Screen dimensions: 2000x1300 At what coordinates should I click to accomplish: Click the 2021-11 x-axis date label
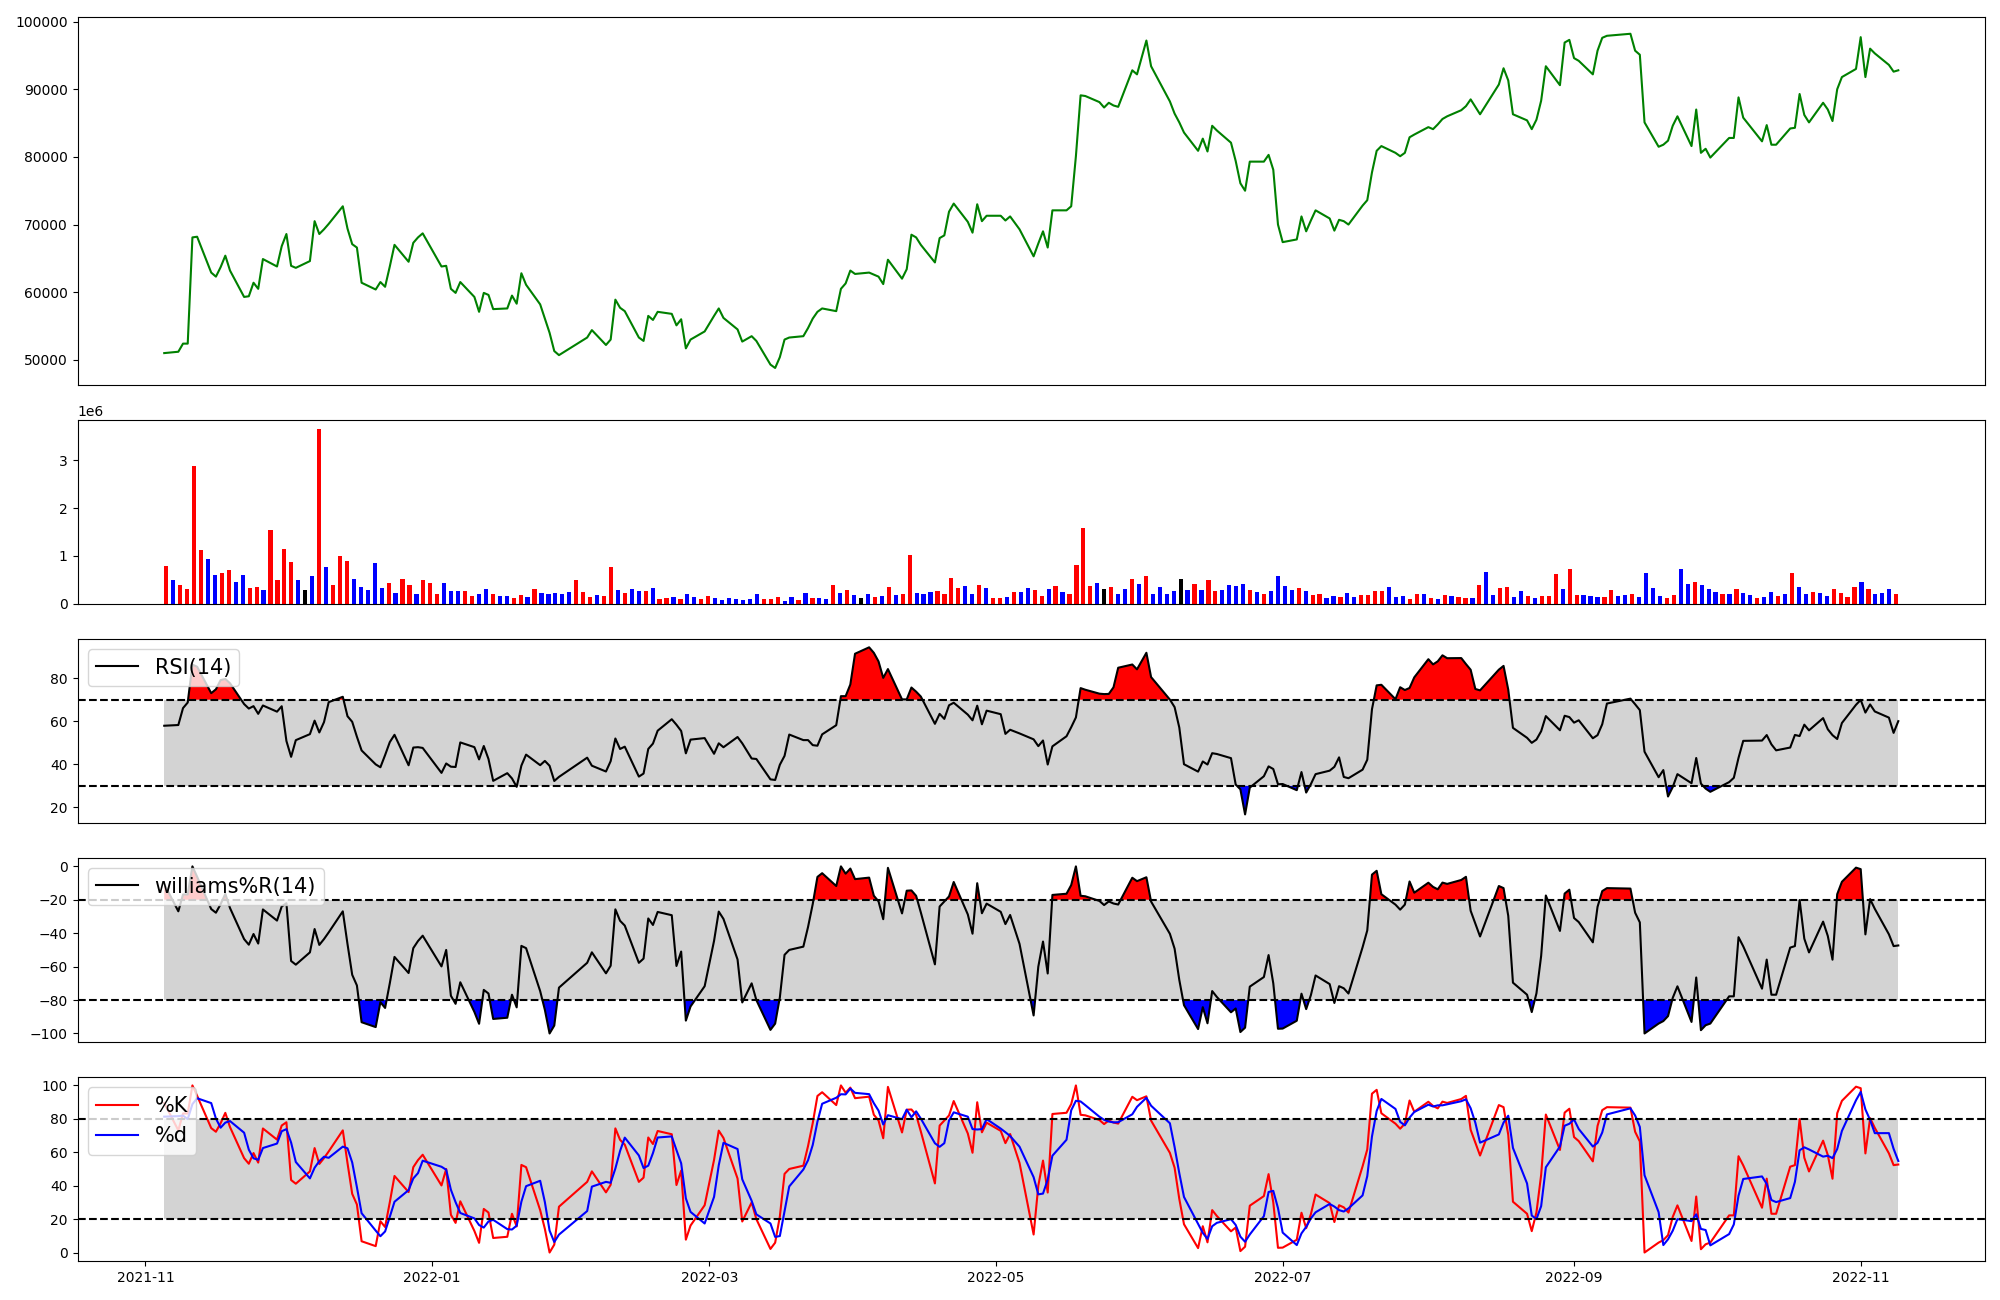[x=146, y=1277]
